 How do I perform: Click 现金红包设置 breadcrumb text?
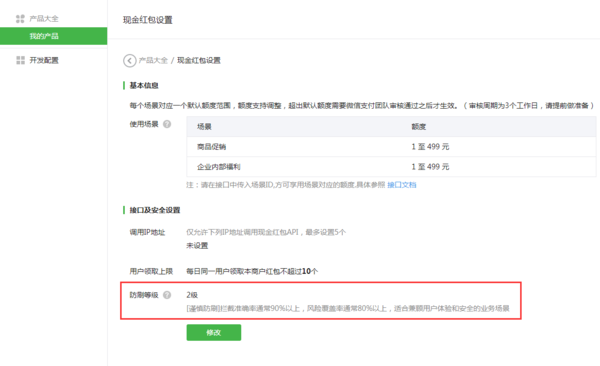coord(199,60)
